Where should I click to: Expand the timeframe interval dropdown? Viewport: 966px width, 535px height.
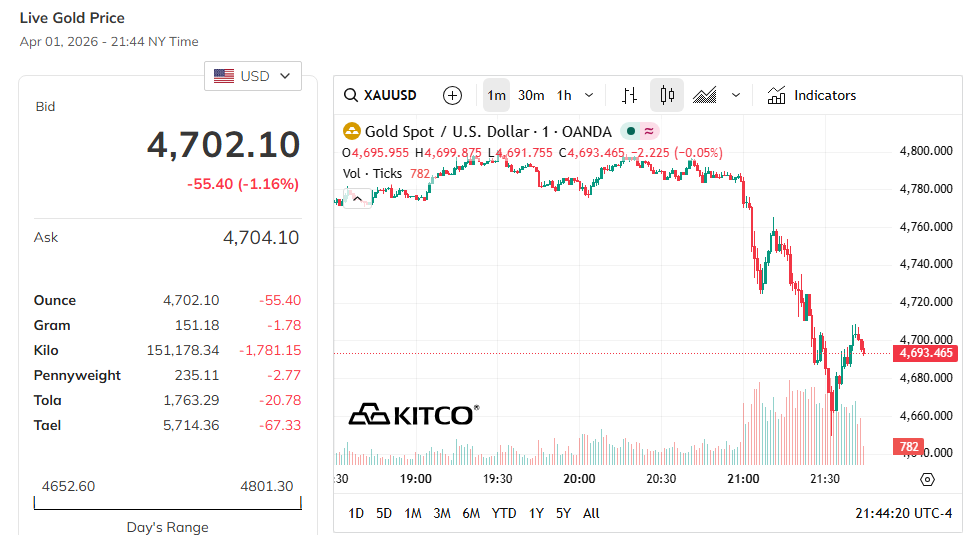(x=589, y=96)
